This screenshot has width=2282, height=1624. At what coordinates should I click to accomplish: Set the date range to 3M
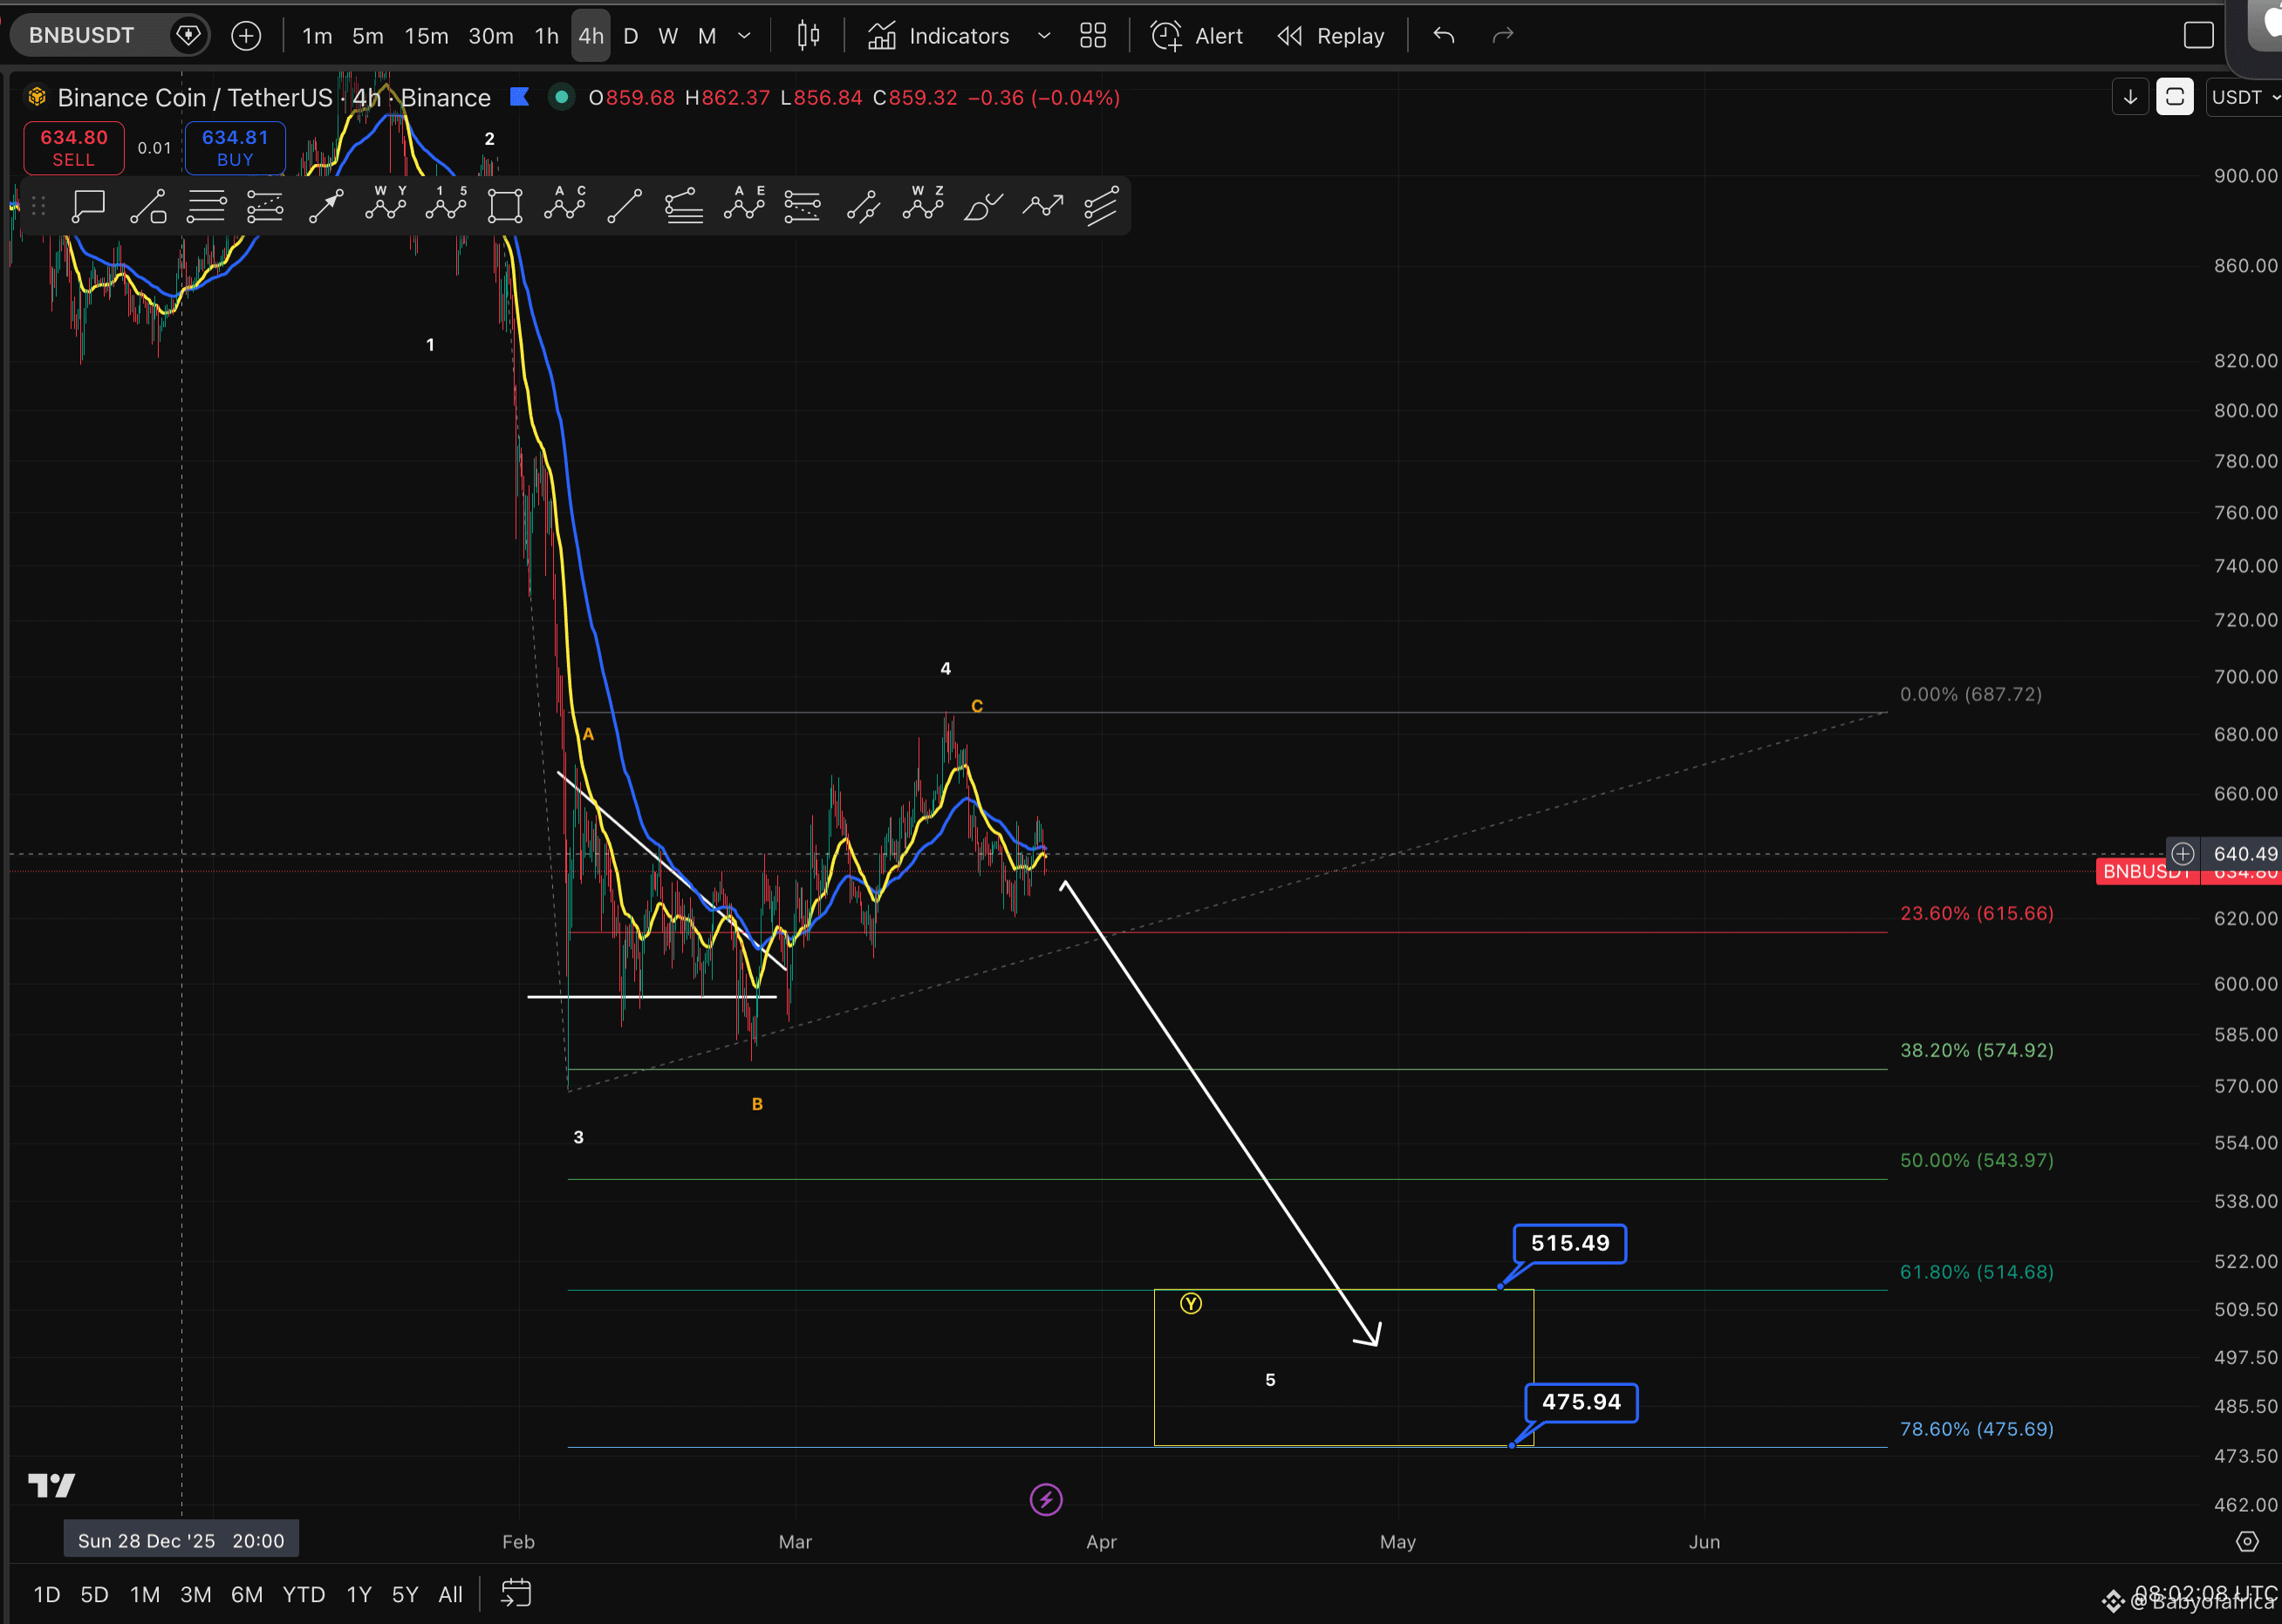196,1594
